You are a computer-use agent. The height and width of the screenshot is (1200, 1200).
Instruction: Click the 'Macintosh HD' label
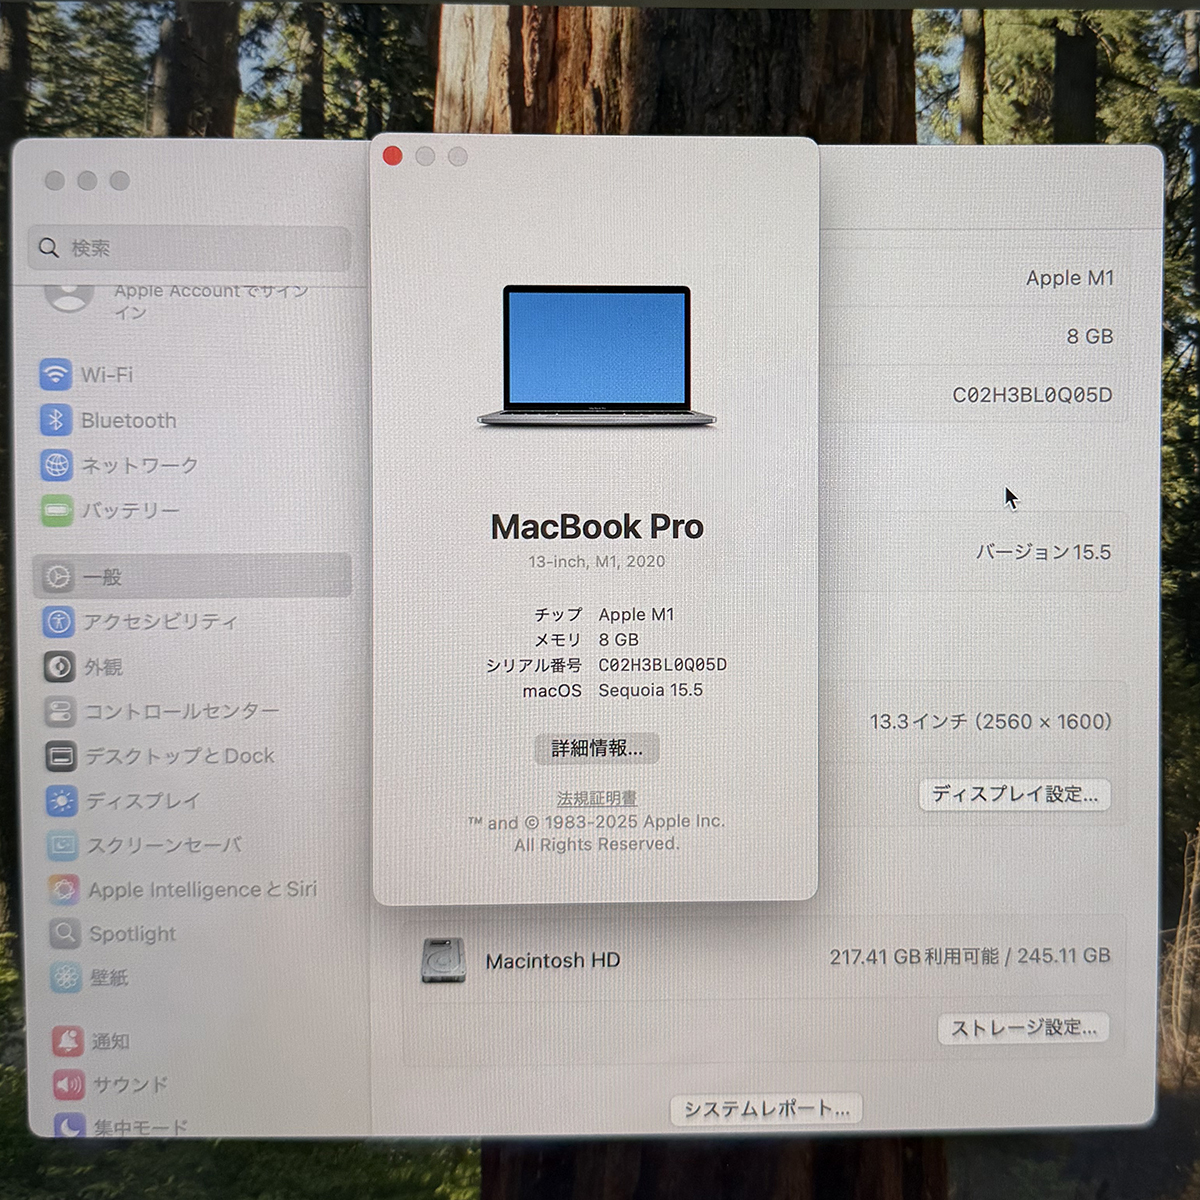click(553, 961)
